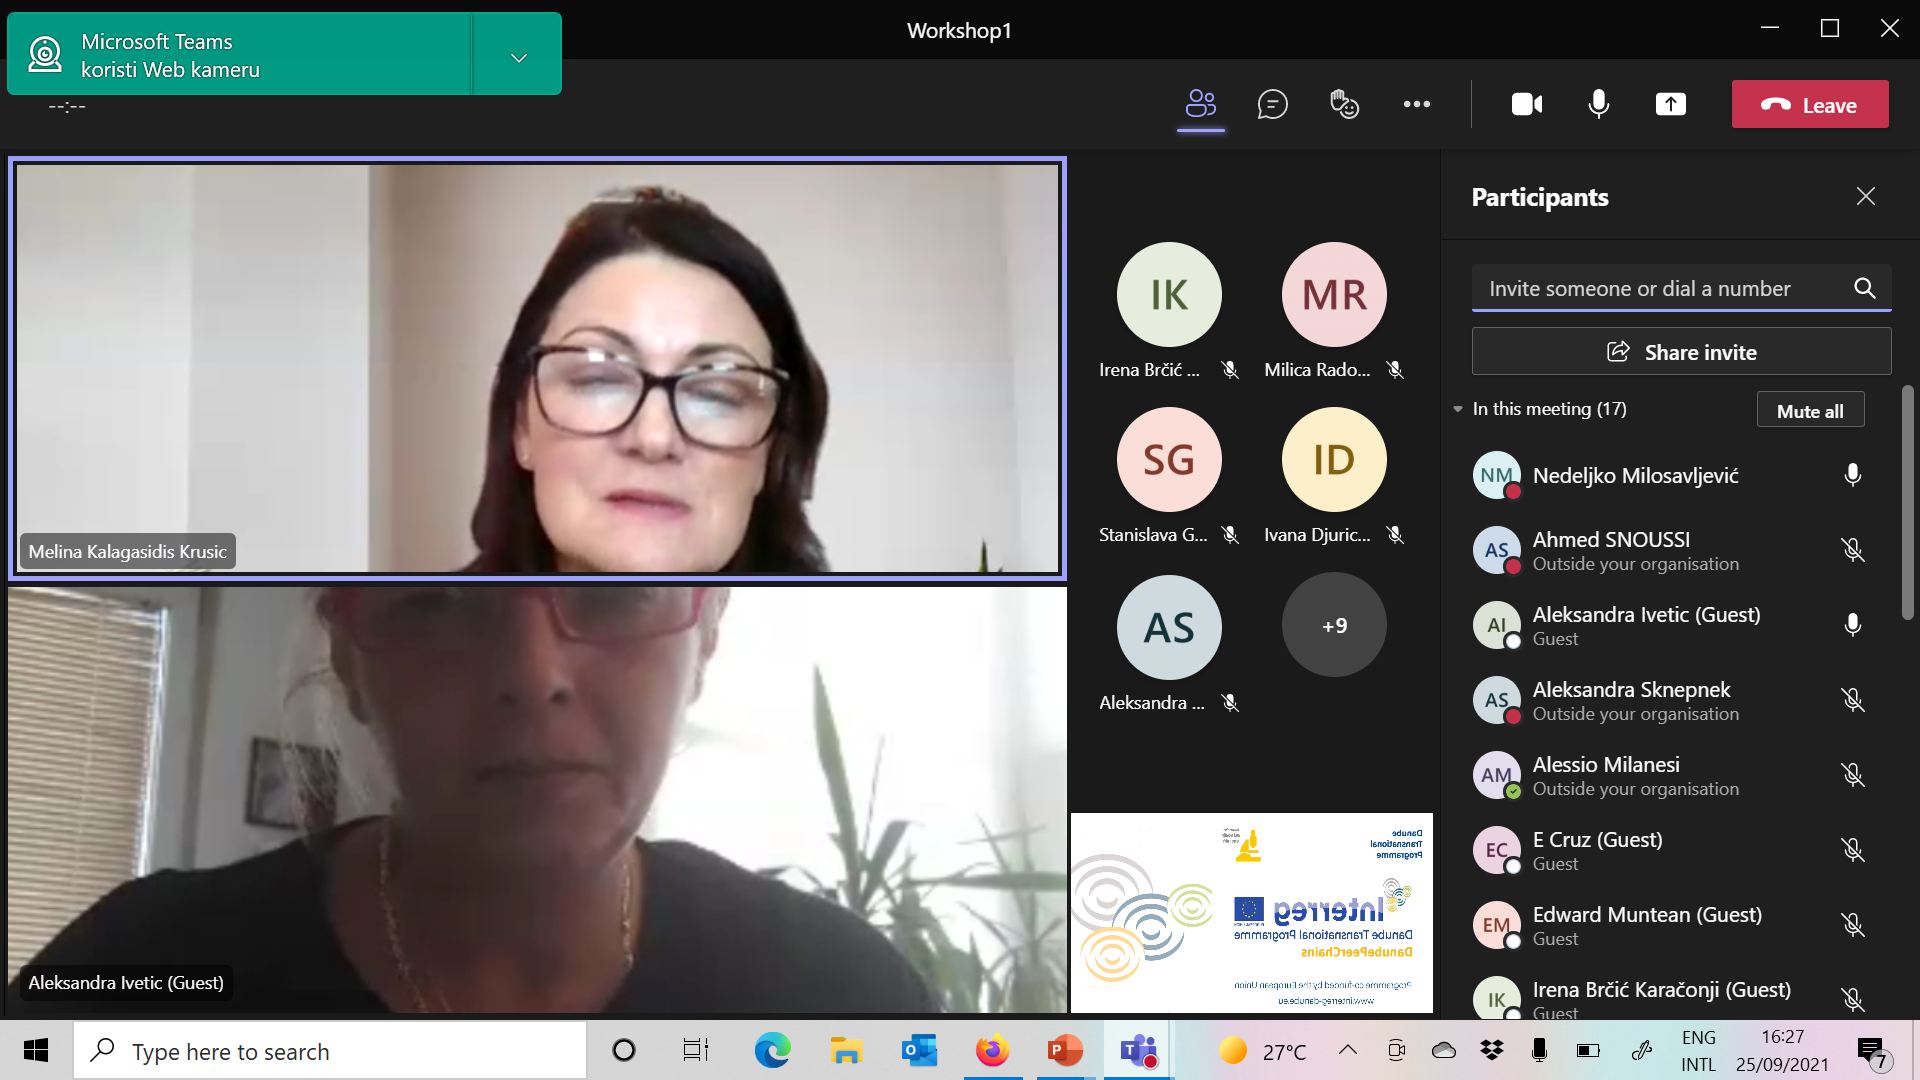Open More actions ellipsis menu
1920x1080 pixels.
[x=1416, y=104]
